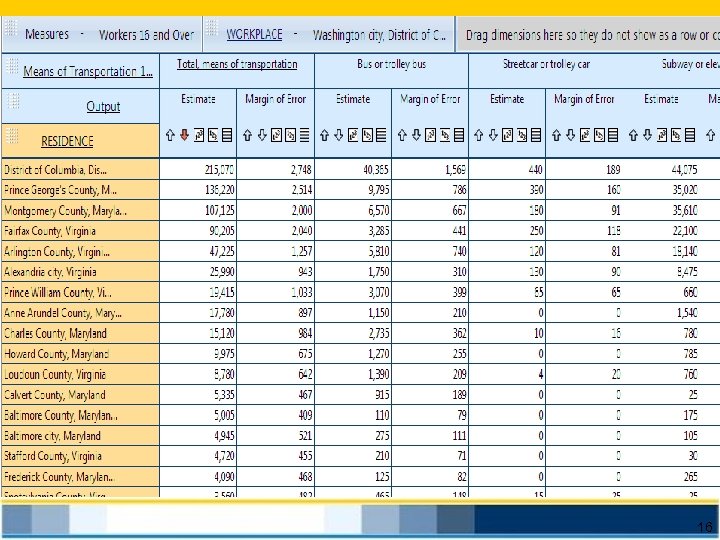Click up arrow under Subway Estimate column
Viewport: 720px width, 540px height.
(x=634, y=135)
